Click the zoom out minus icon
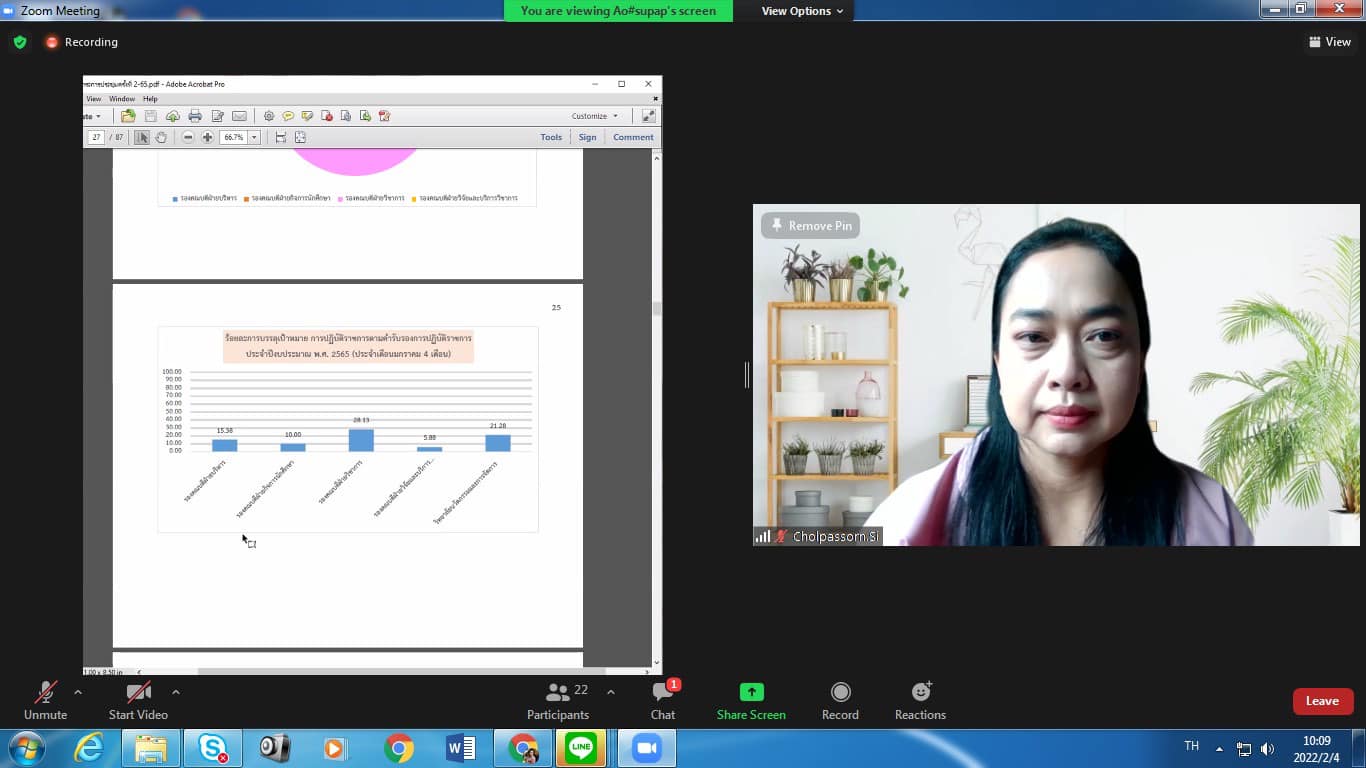The height and width of the screenshot is (768, 1366). coord(188,137)
